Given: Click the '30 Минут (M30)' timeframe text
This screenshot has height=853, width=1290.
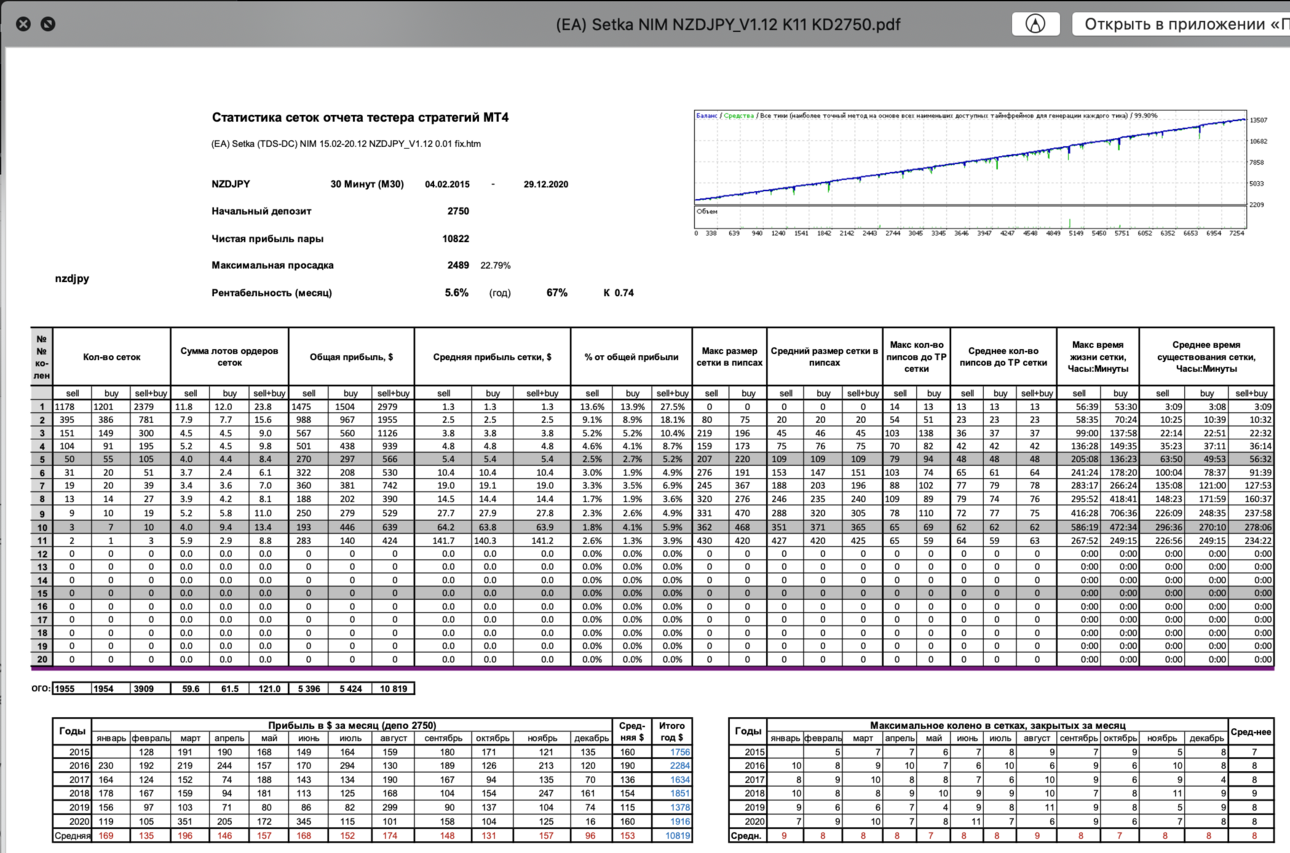Looking at the screenshot, I should [x=367, y=184].
